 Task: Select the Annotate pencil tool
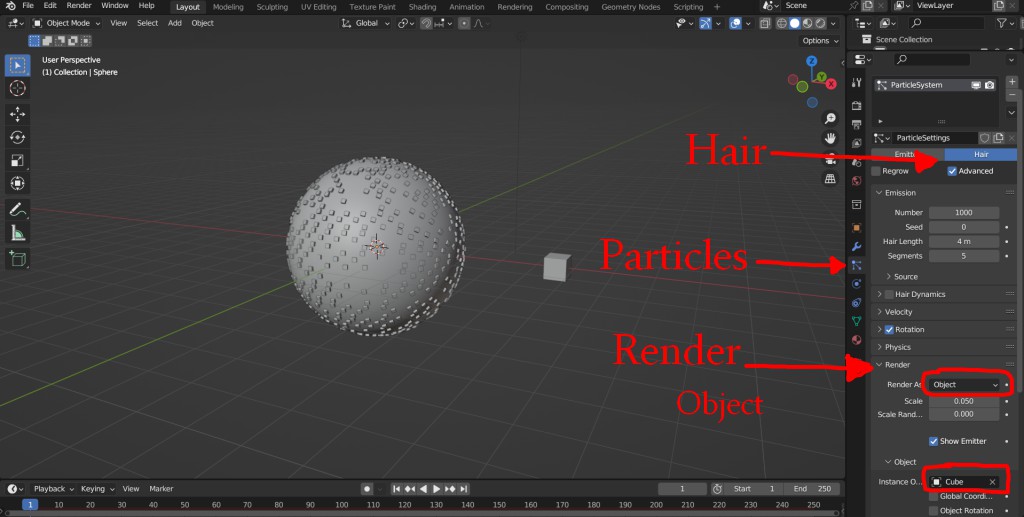pos(18,210)
